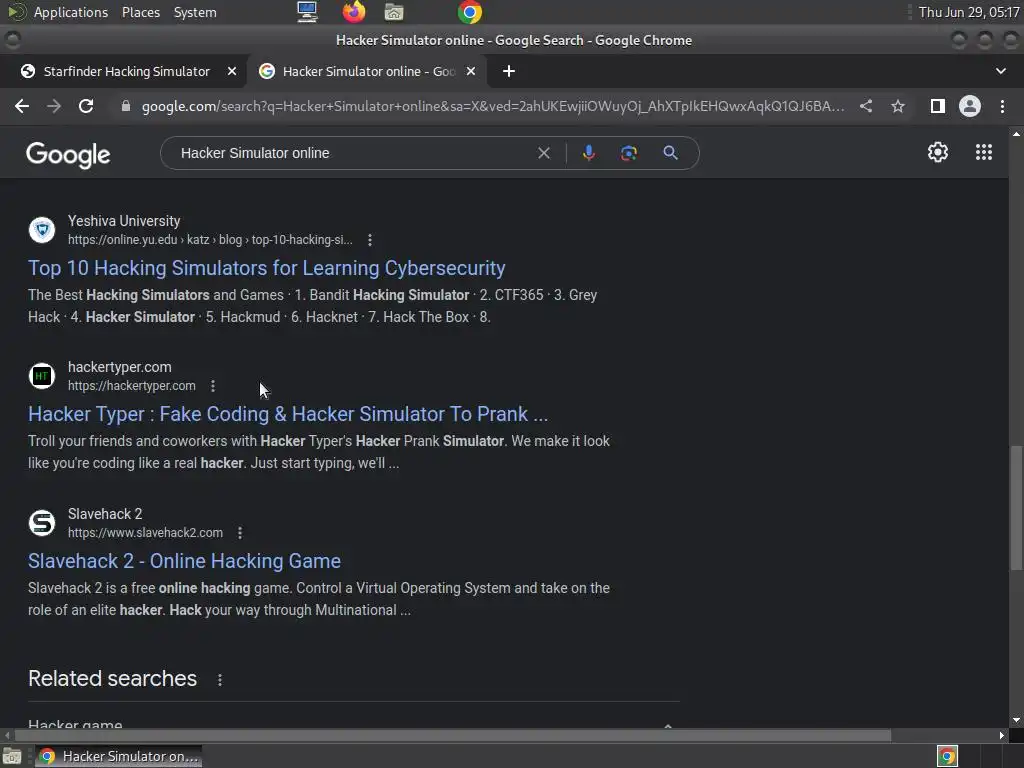Click the Yeshiva University favicon
Viewport: 1024px width, 768px height.
[x=42, y=230]
